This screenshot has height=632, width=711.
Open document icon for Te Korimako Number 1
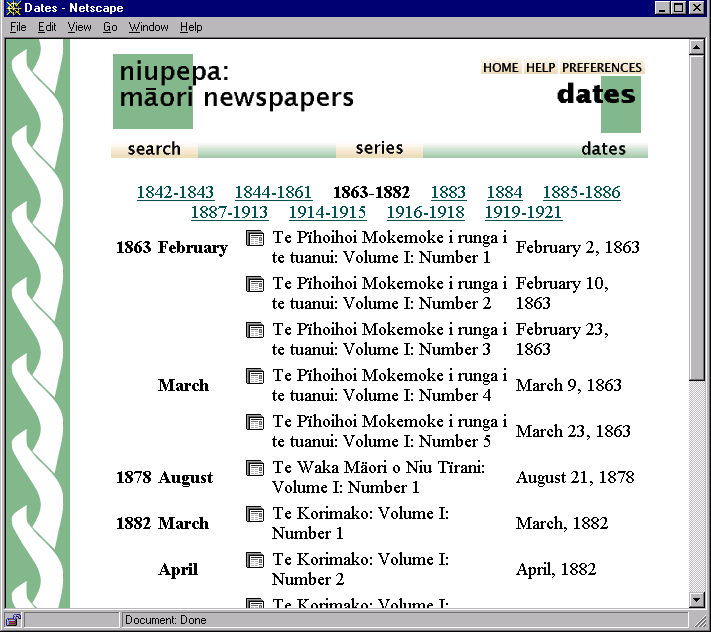tap(255, 514)
